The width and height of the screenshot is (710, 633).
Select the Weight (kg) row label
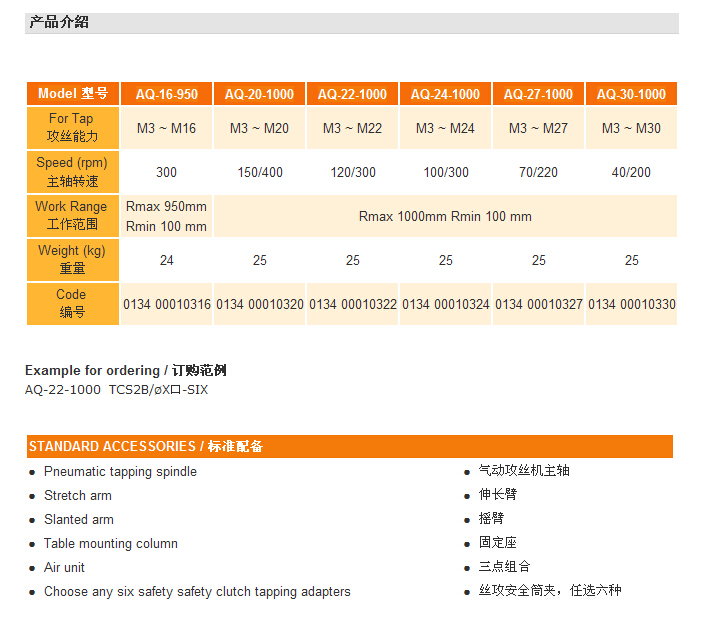pos(72,260)
